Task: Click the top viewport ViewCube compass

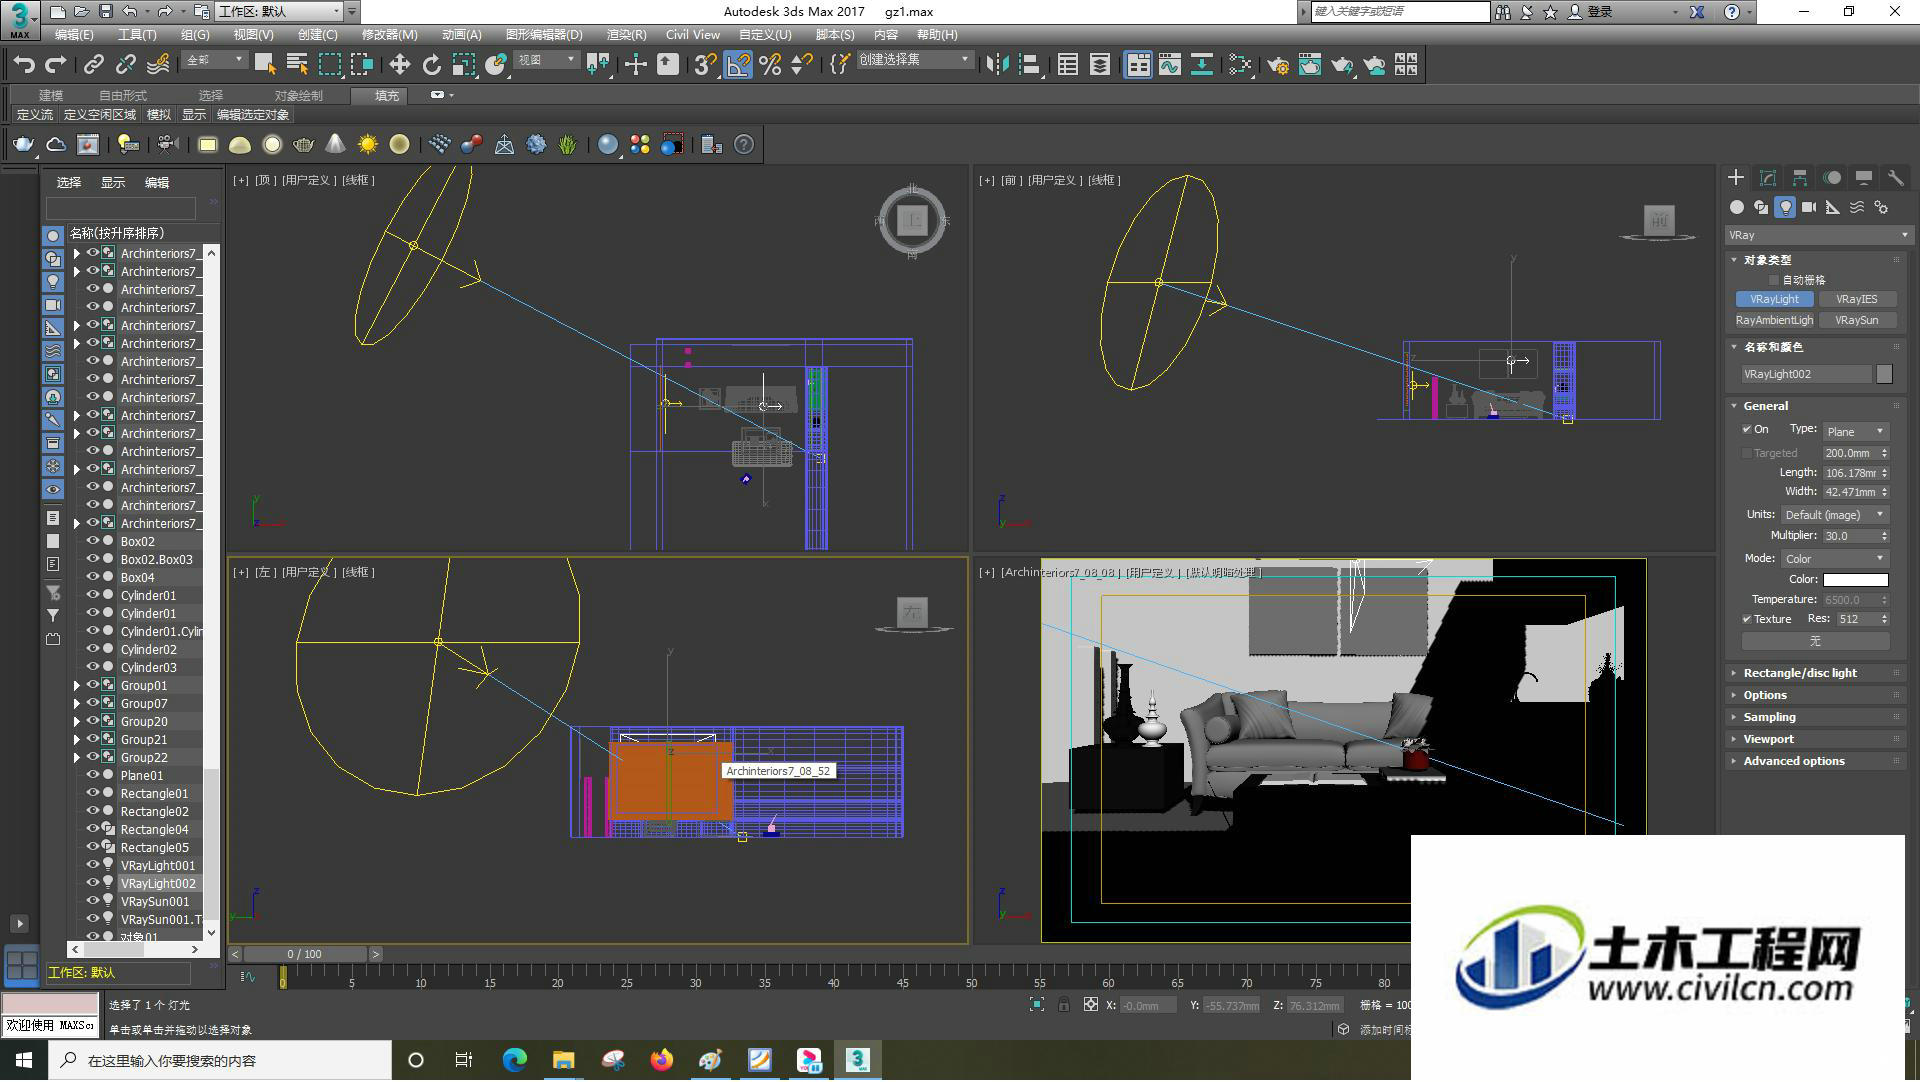Action: tap(912, 220)
